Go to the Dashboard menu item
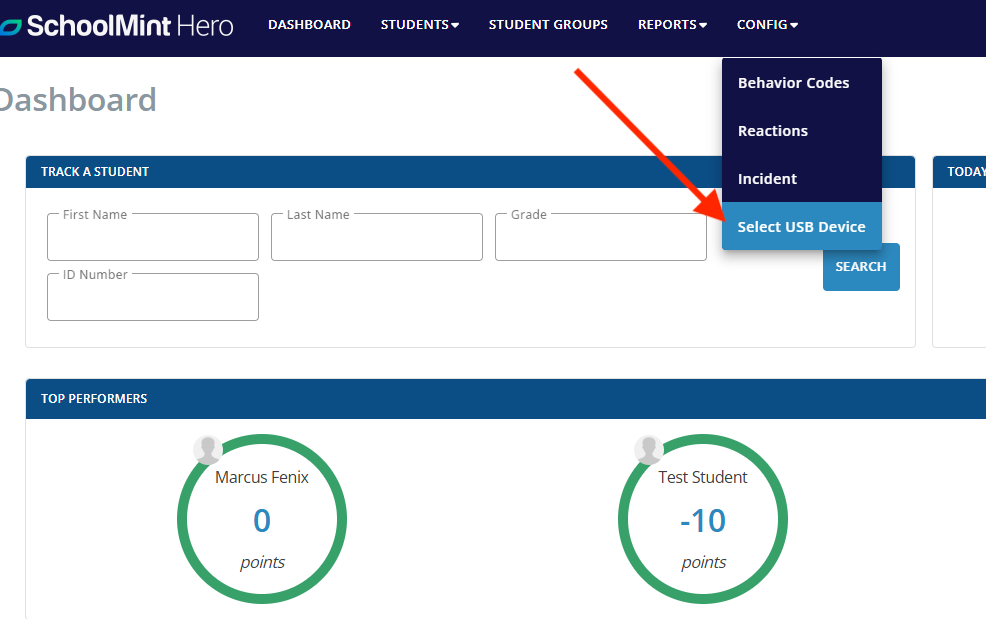 click(x=309, y=25)
